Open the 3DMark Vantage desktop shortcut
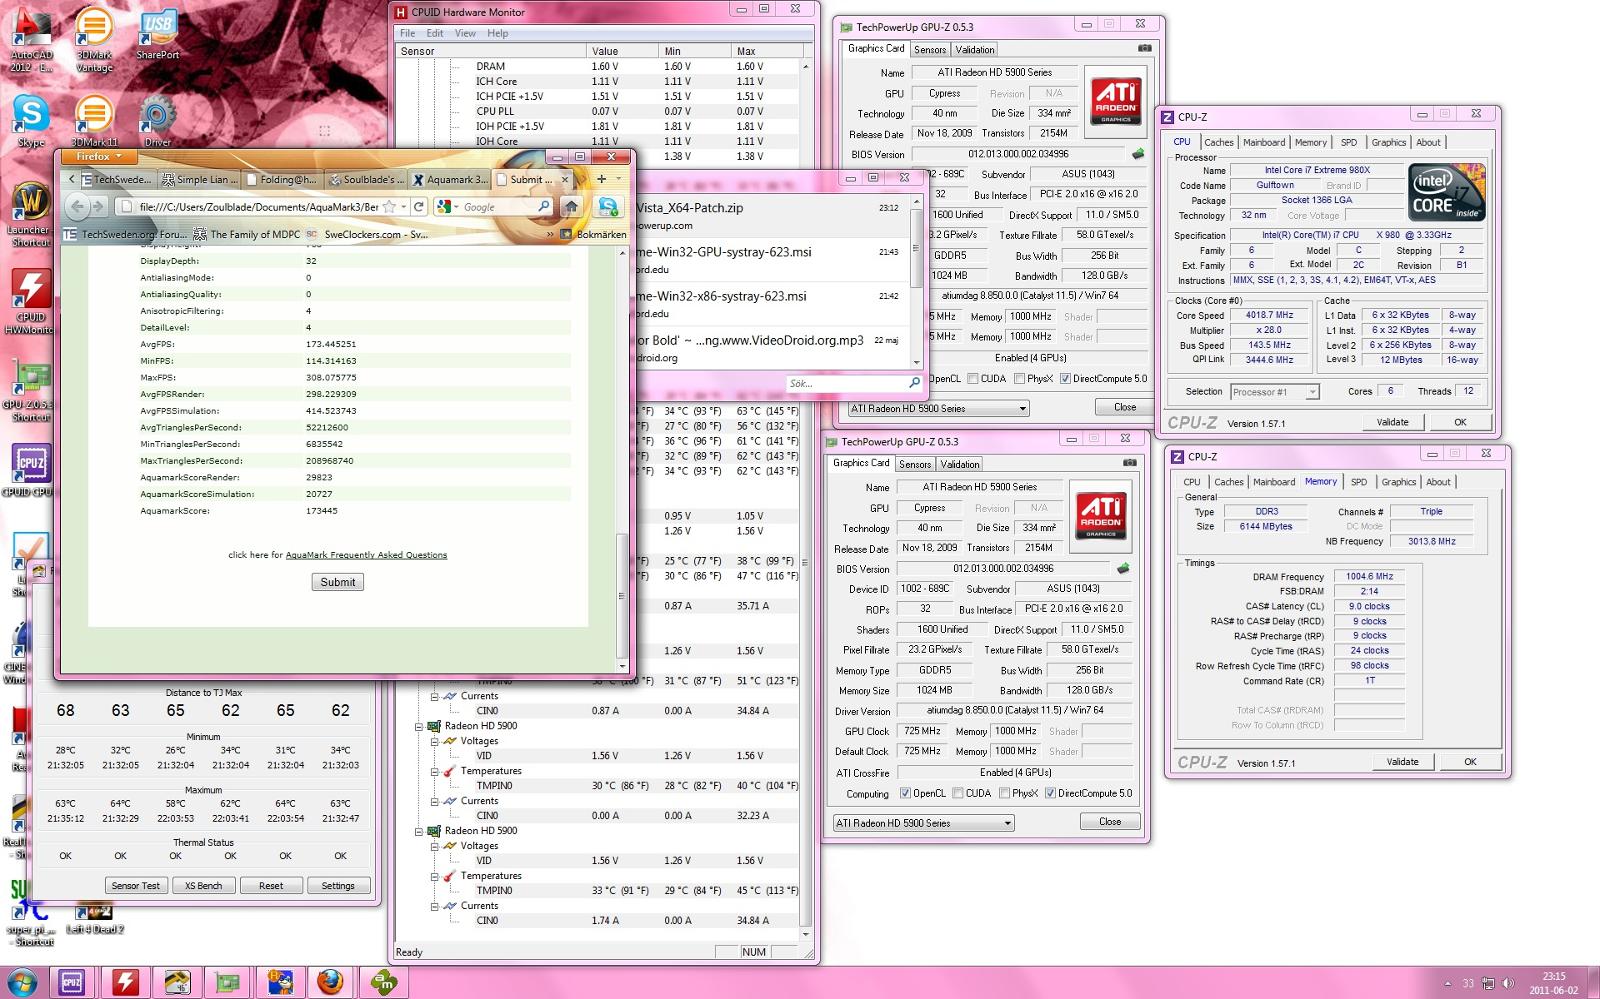This screenshot has height=999, width=1600. point(93,40)
